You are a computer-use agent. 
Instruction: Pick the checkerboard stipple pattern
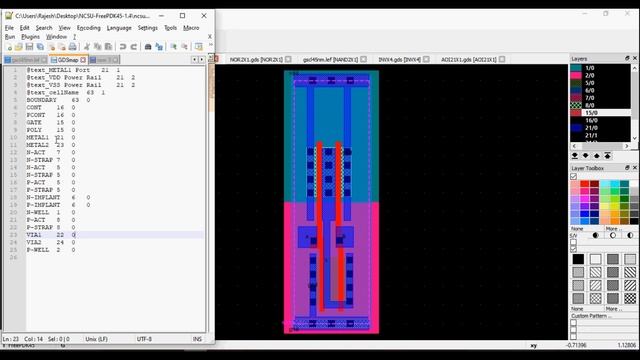[x=630, y=298]
